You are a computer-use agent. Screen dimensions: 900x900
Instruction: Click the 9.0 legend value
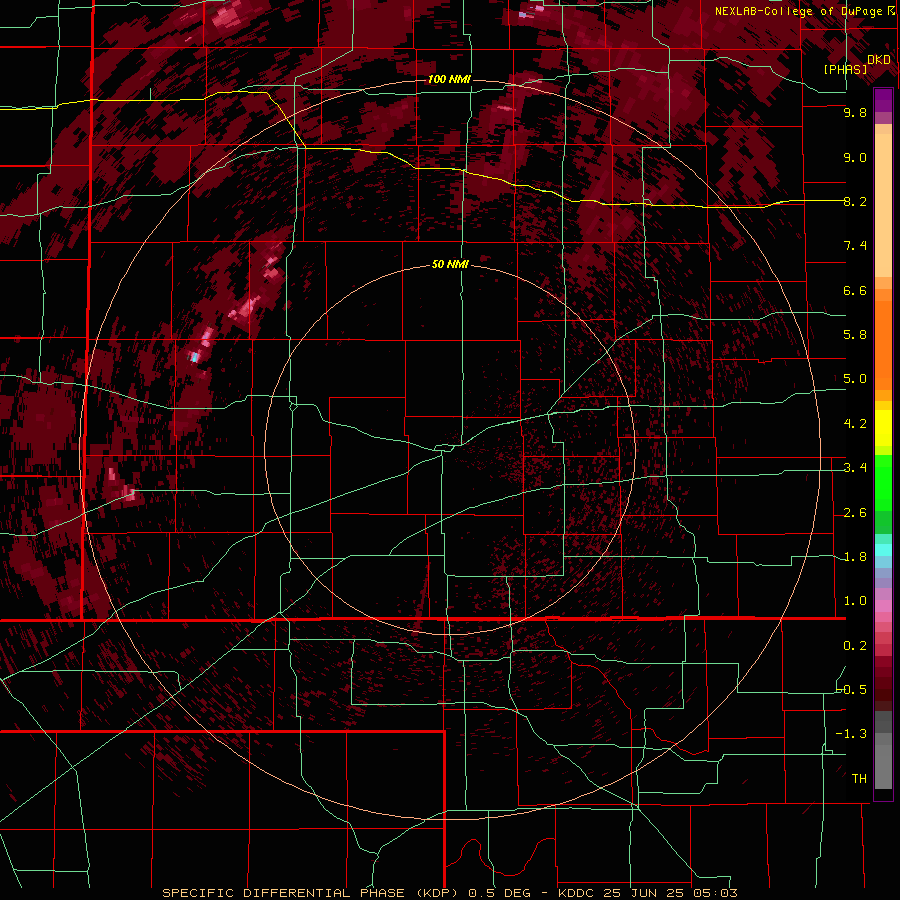click(855, 158)
